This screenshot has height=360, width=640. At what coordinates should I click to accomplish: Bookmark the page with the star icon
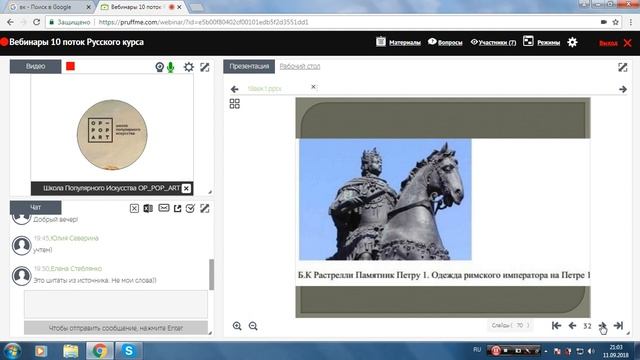616,22
